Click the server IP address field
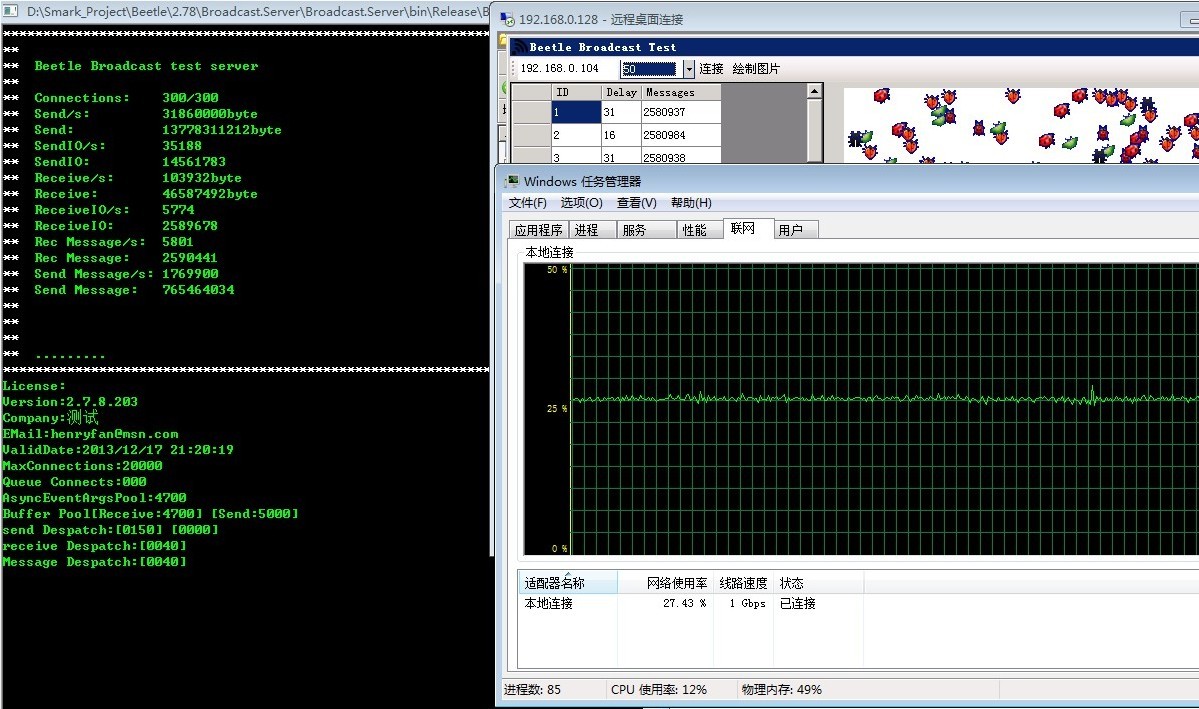The image size is (1199, 709). (561, 69)
